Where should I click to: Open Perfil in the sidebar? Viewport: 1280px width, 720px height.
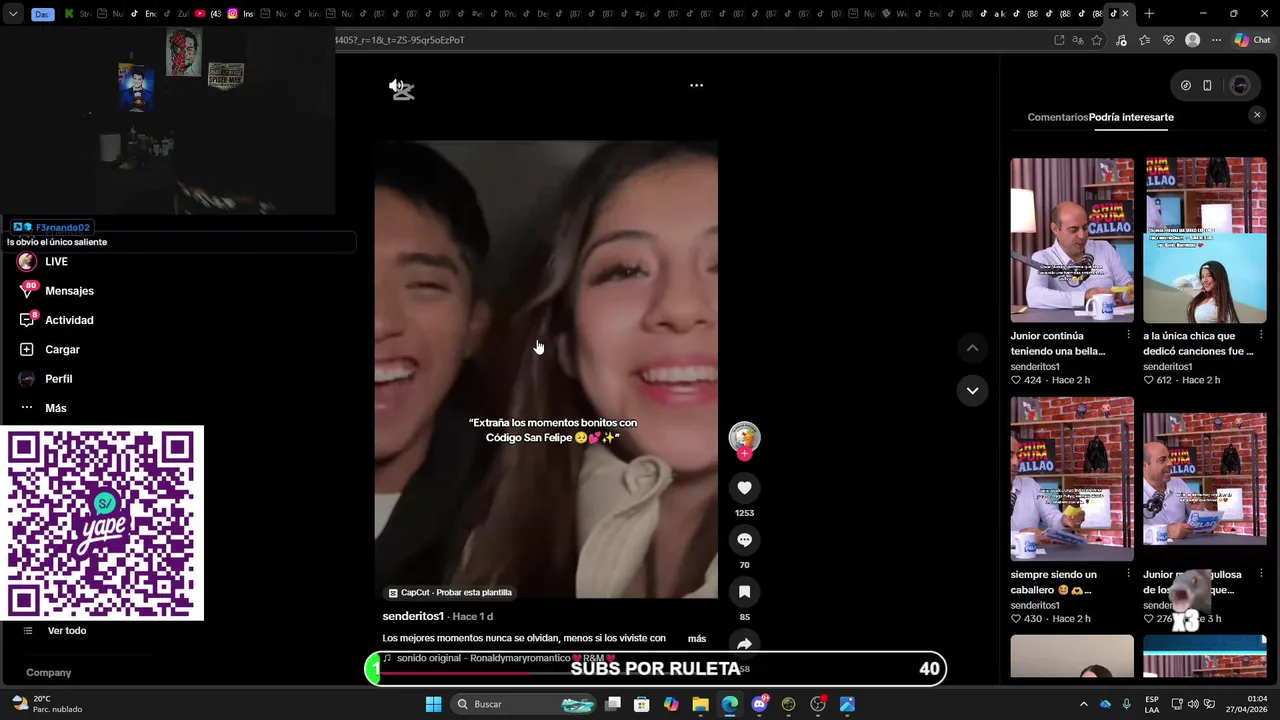click(x=58, y=379)
